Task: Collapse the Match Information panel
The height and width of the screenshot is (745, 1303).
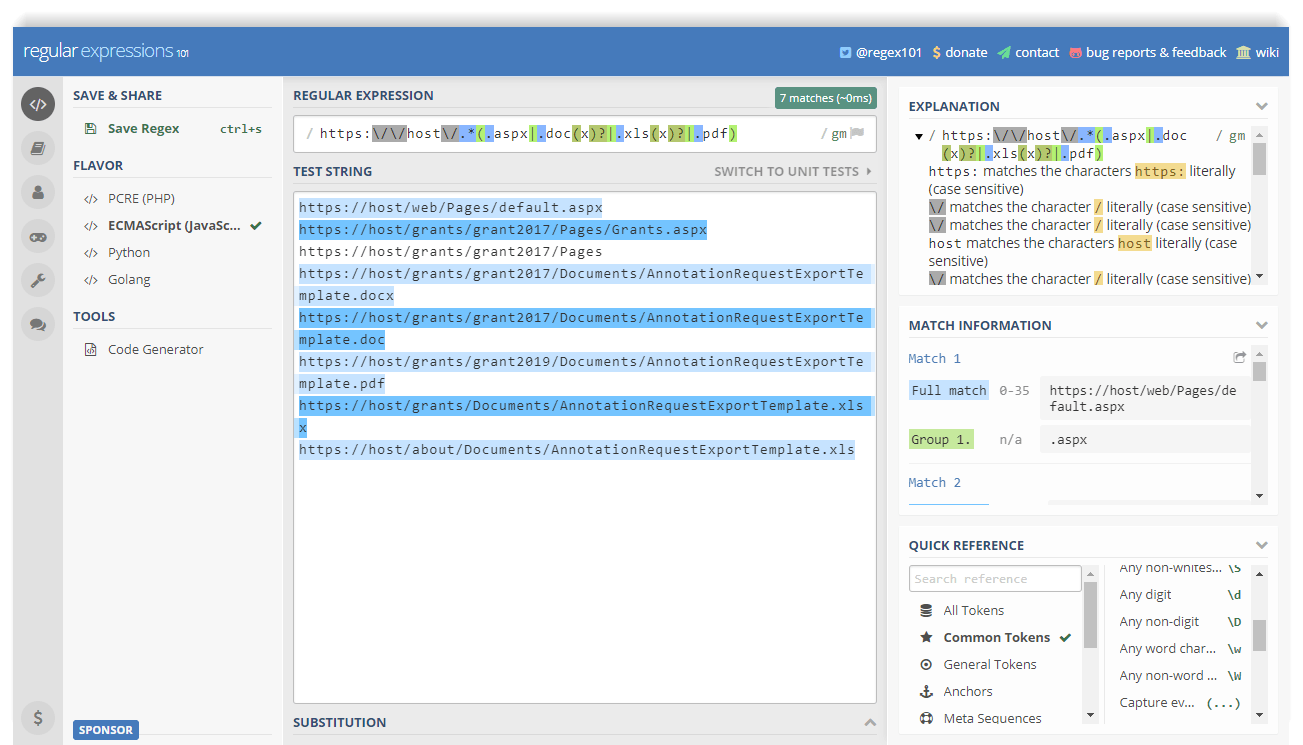Action: (x=1261, y=325)
